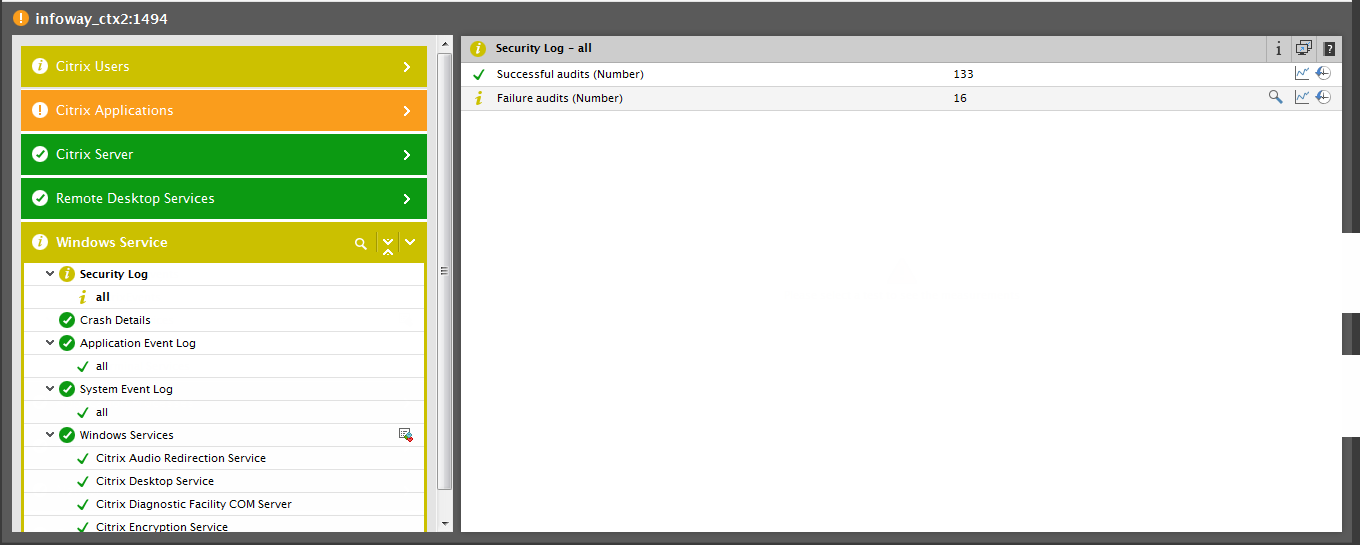Screen dimensions: 1360x545
Task: Click the expand/collapse all tests double-chevron
Action: (388, 245)
